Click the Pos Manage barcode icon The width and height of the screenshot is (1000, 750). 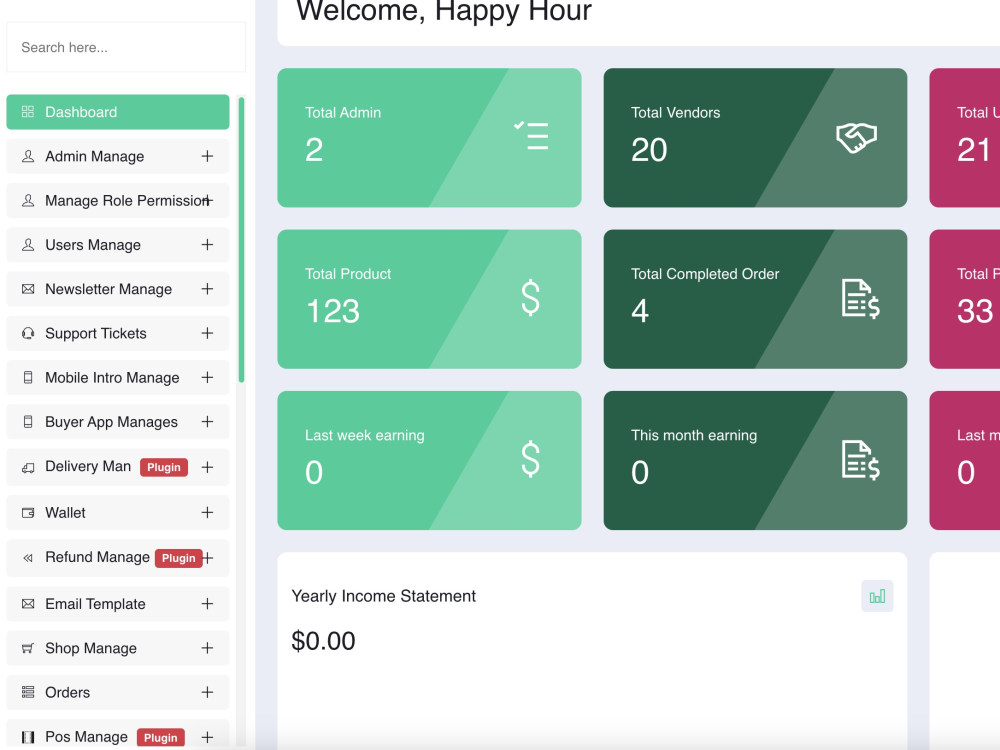point(27,737)
